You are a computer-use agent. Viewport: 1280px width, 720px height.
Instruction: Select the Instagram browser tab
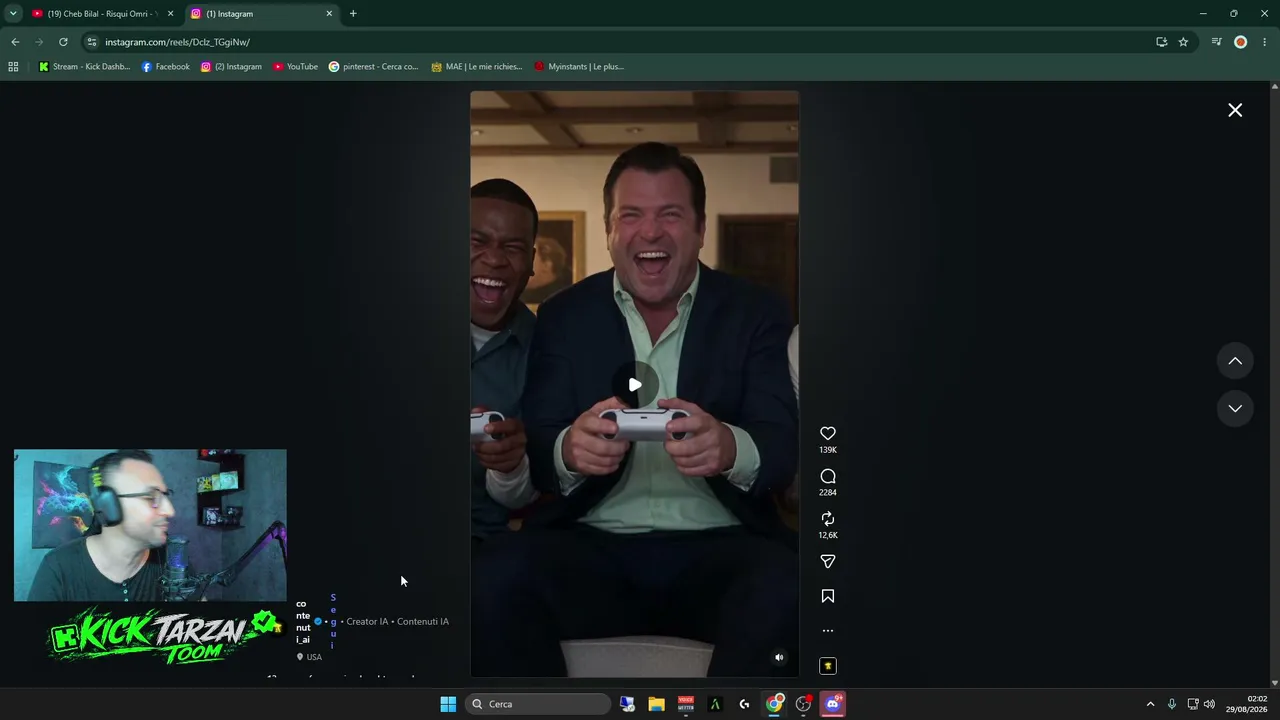tap(262, 14)
